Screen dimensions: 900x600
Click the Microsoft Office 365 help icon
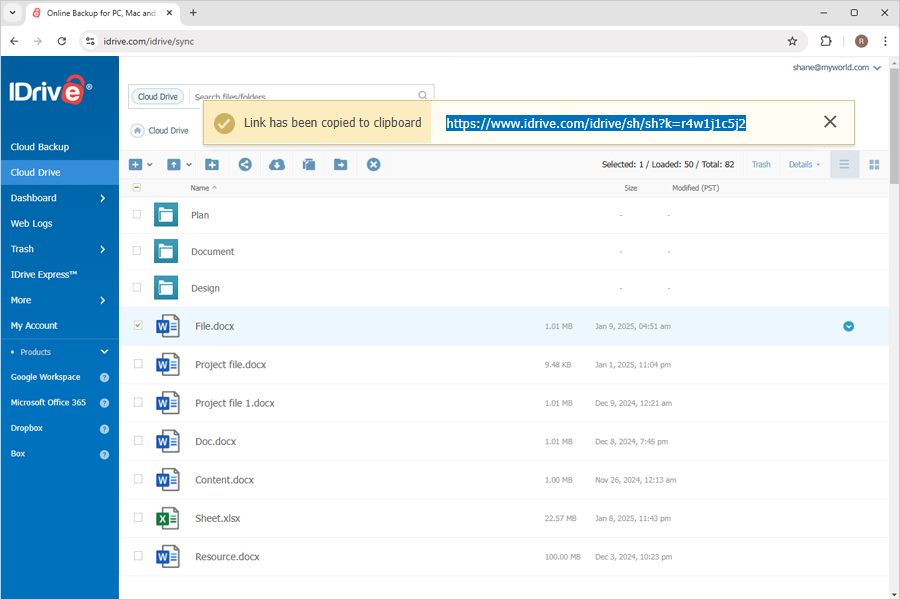tap(104, 403)
